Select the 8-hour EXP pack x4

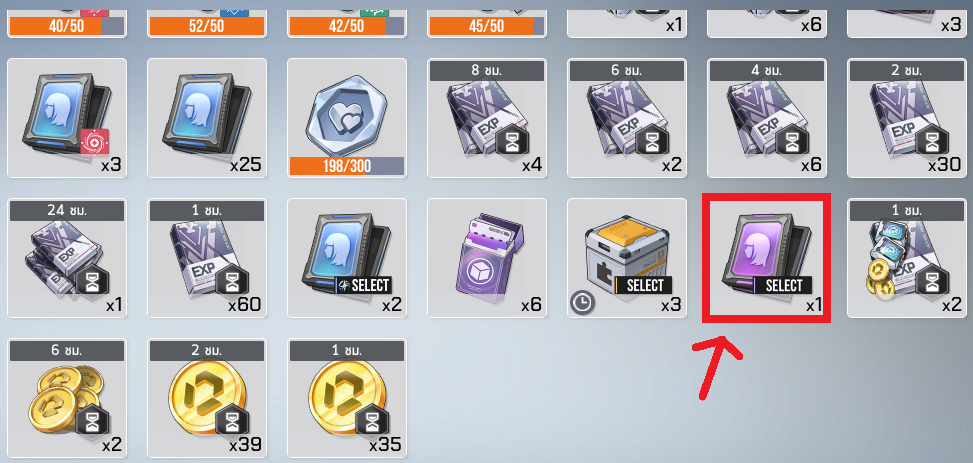click(487, 118)
